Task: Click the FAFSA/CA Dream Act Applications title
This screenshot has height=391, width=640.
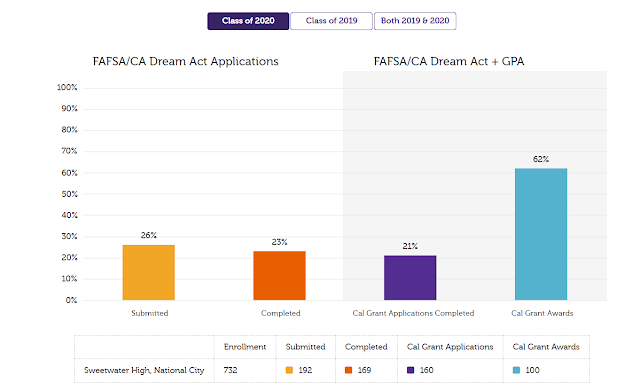Action: (186, 61)
